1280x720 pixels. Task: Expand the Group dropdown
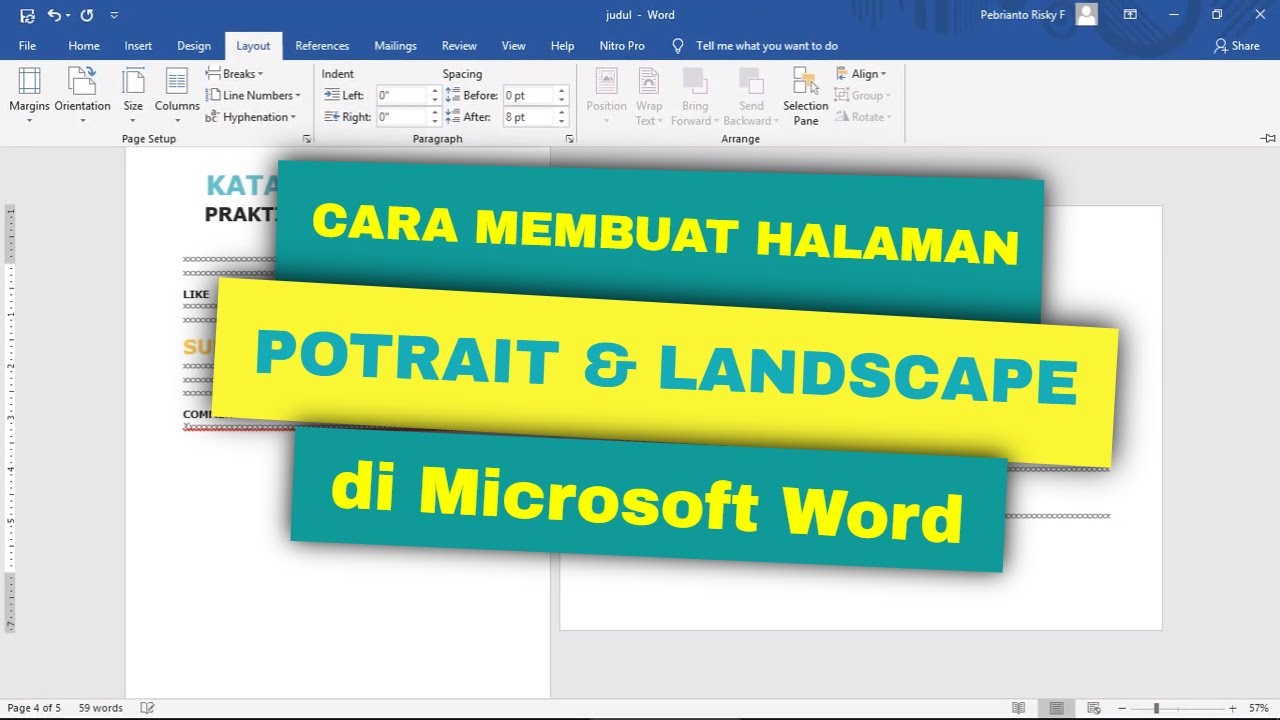(x=863, y=96)
